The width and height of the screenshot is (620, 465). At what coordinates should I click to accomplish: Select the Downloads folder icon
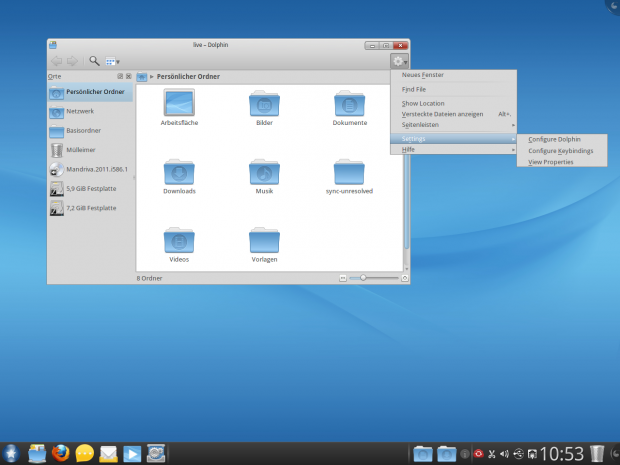pyautogui.click(x=179, y=172)
